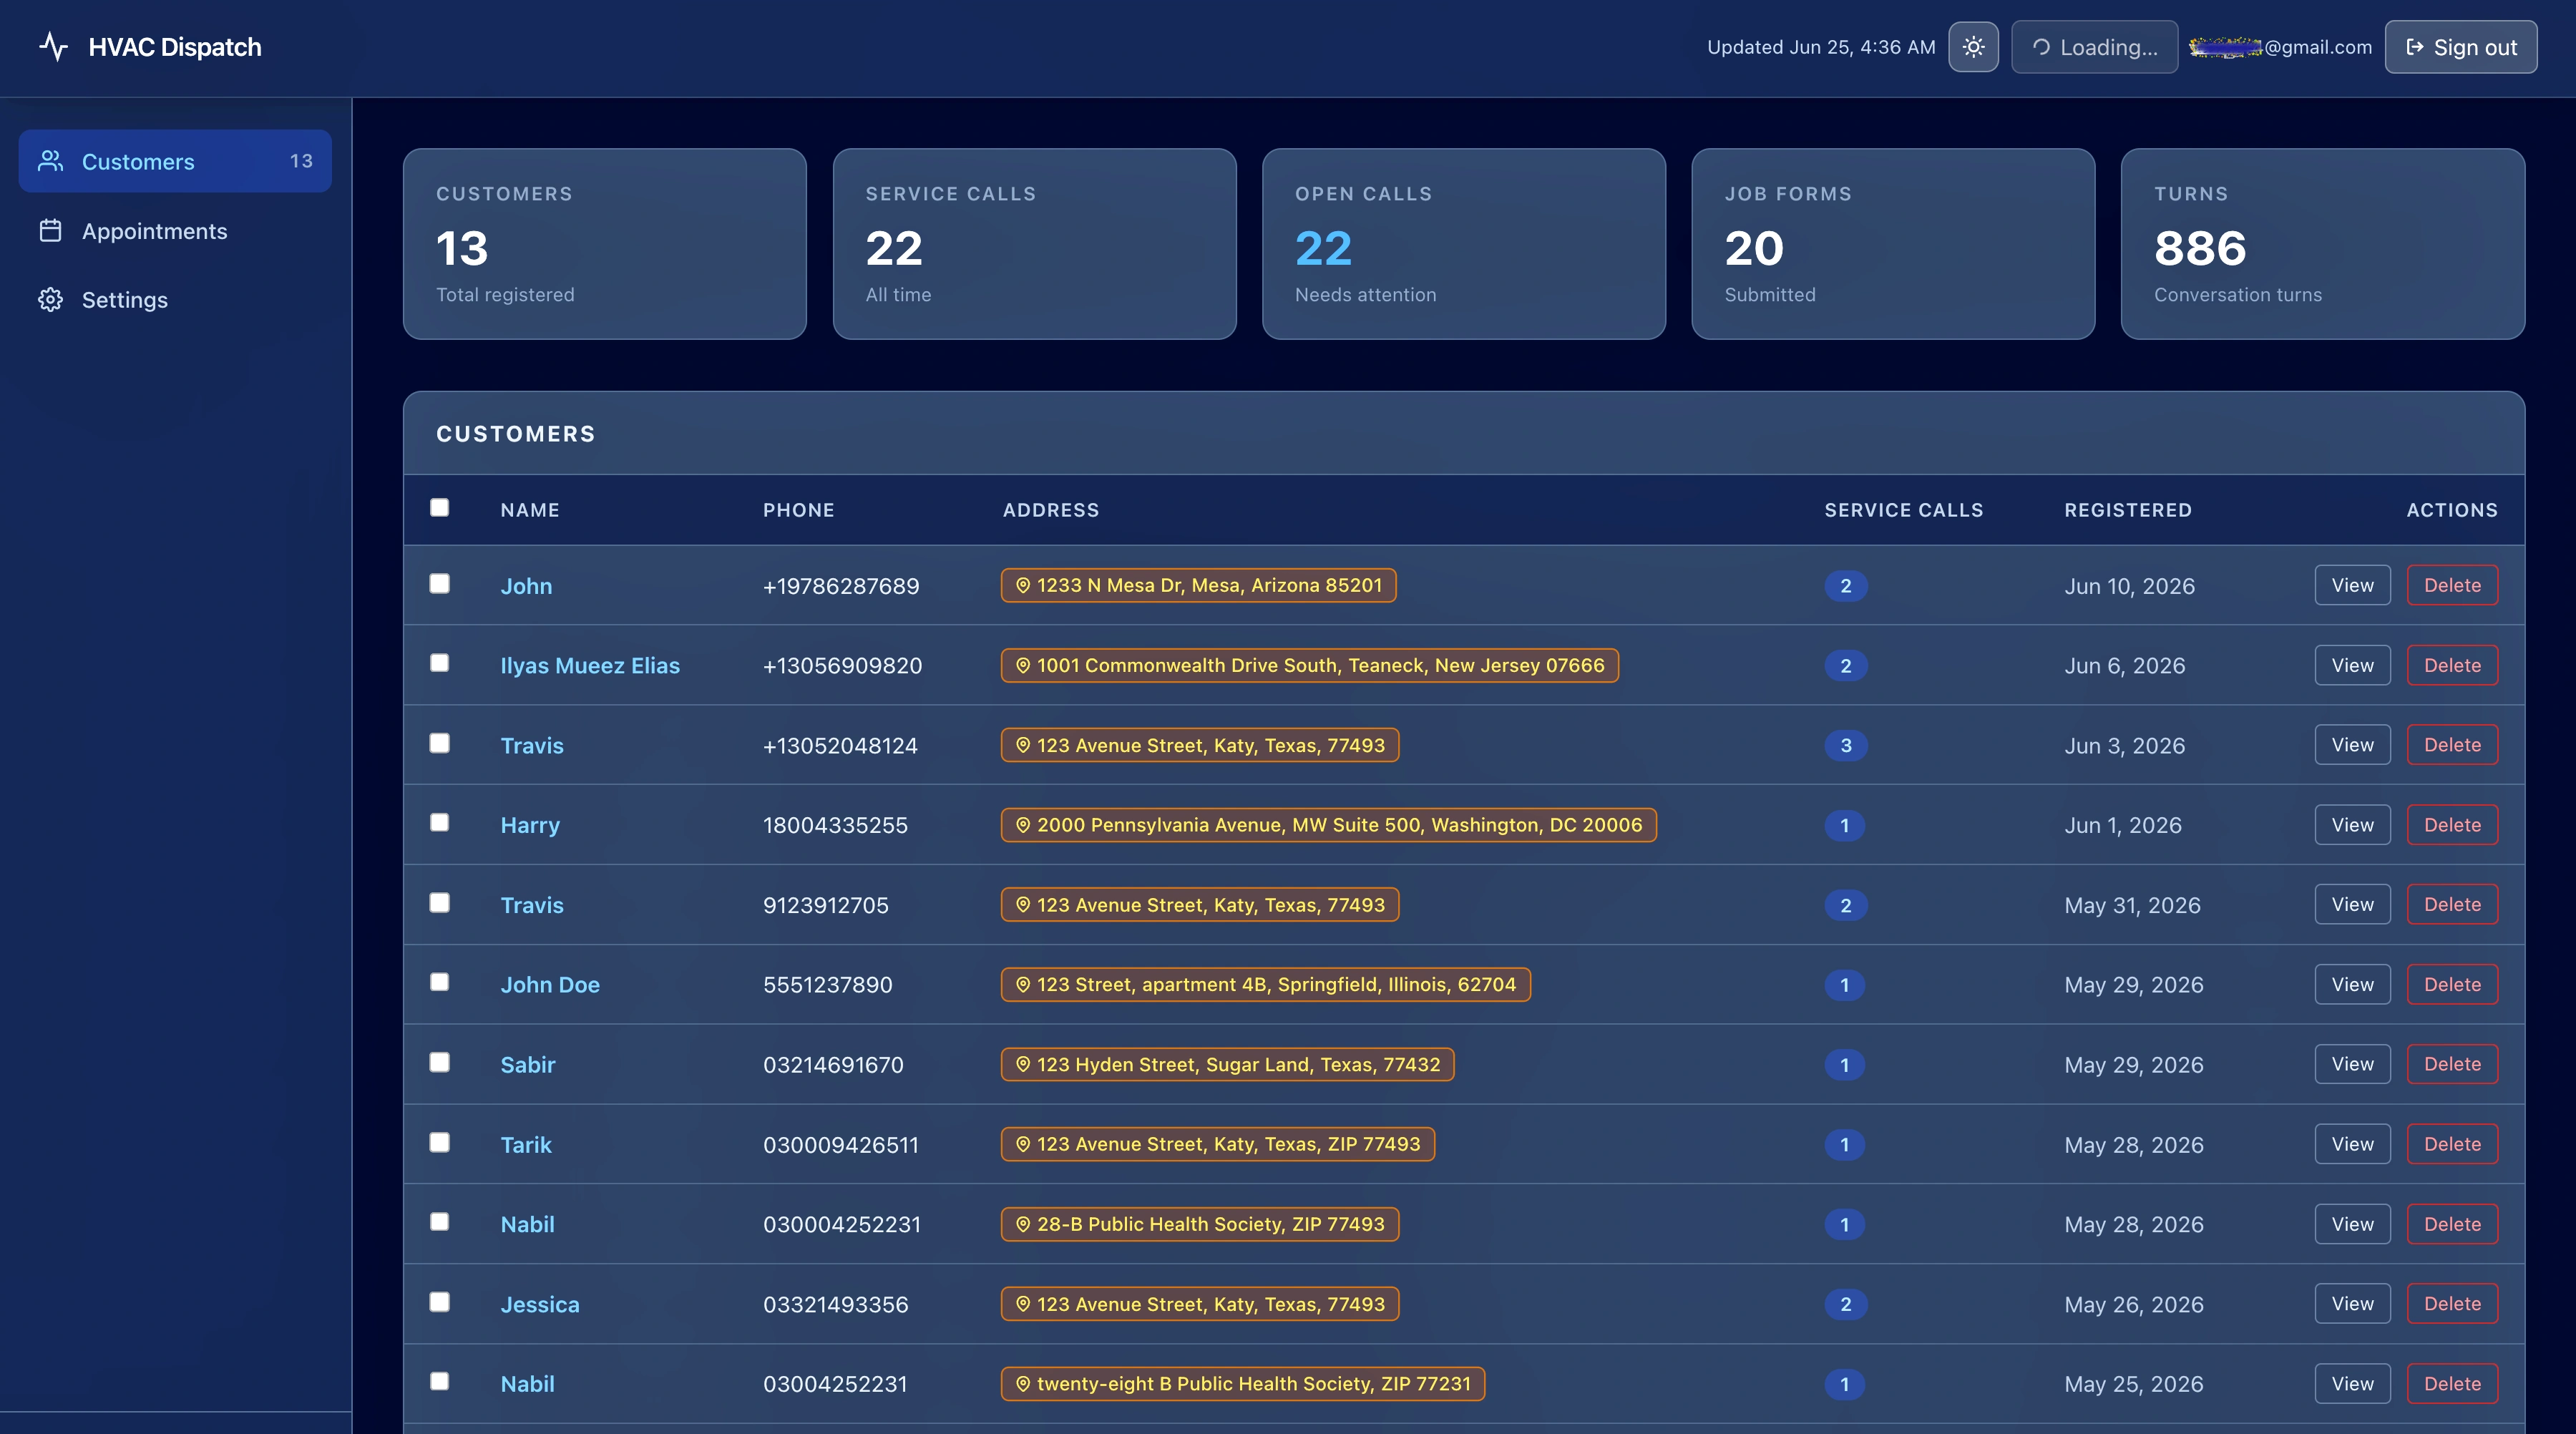Click Delete for Sabir's row
2576x1434 pixels.
(x=2452, y=1064)
